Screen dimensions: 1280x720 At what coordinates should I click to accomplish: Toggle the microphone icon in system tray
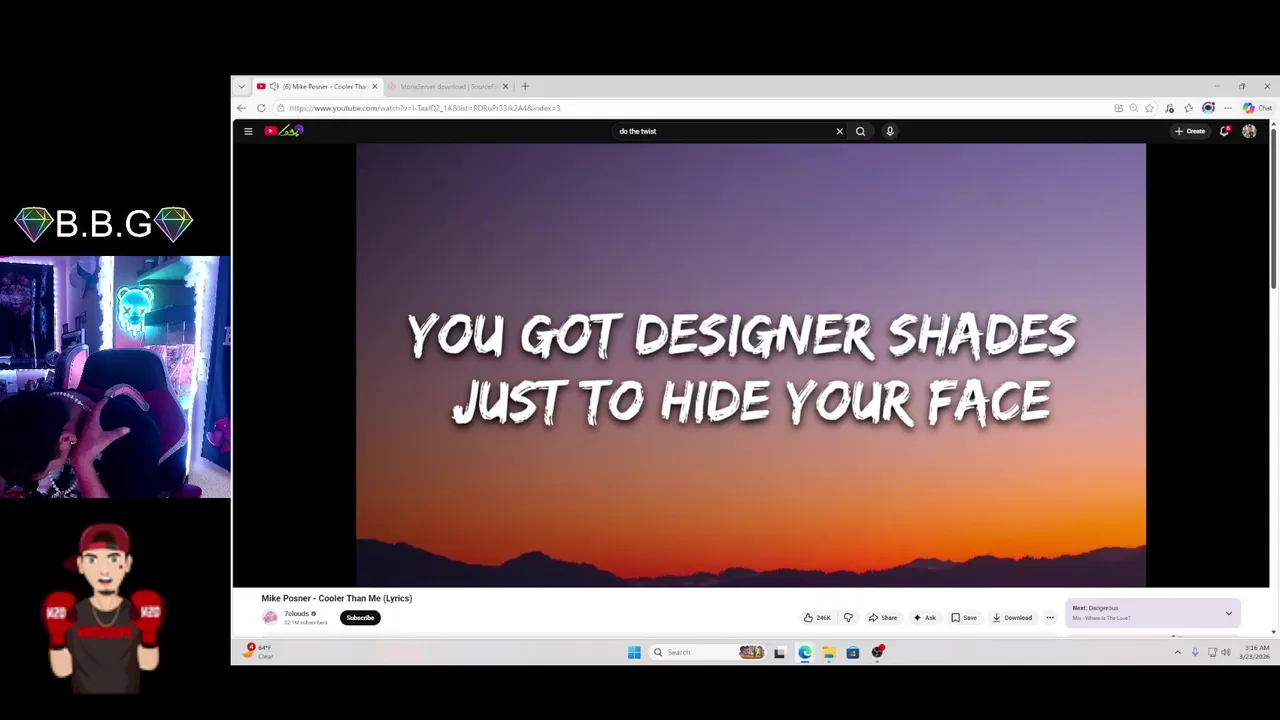coord(1195,652)
